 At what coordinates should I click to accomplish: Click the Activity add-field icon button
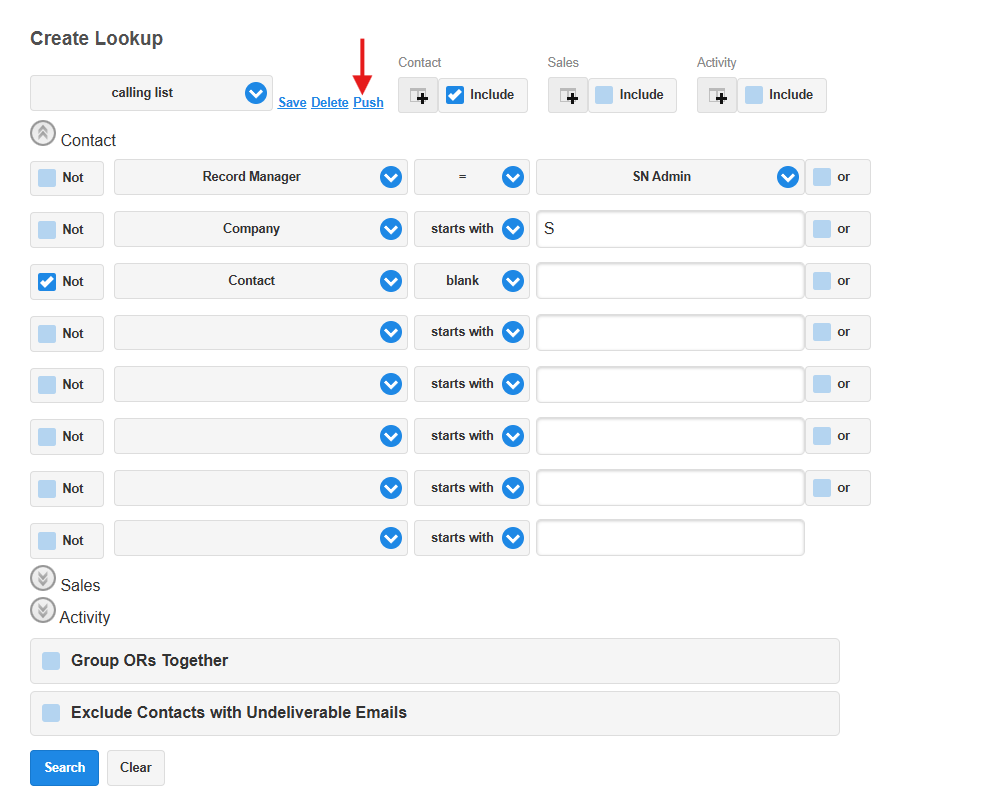tap(717, 96)
